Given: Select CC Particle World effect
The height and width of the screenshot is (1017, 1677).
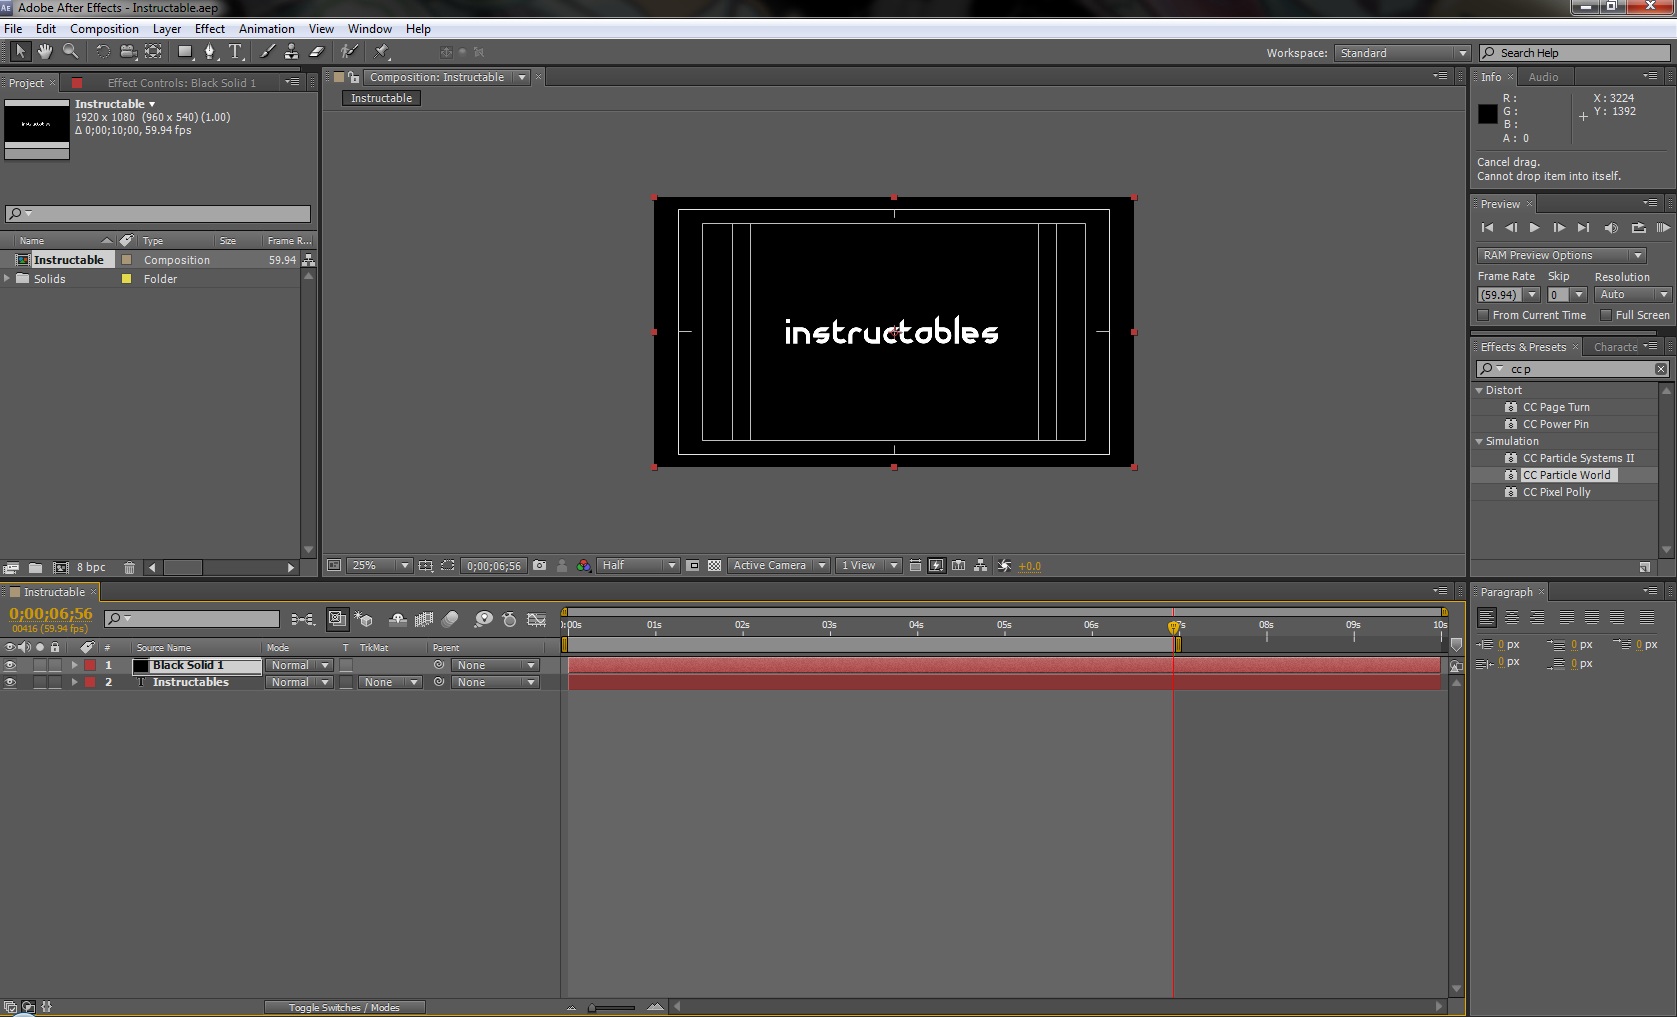Looking at the screenshot, I should click(x=1566, y=476).
